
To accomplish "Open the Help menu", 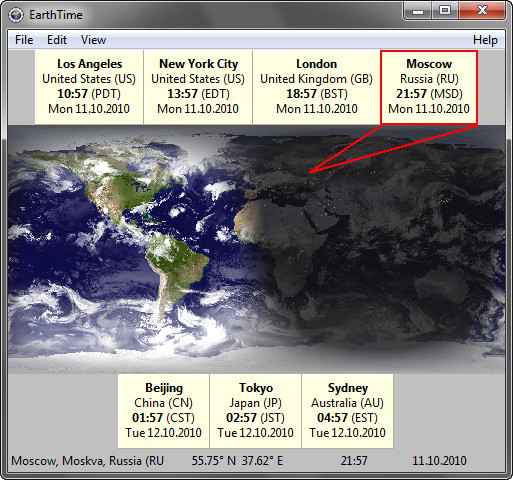I will point(485,40).
